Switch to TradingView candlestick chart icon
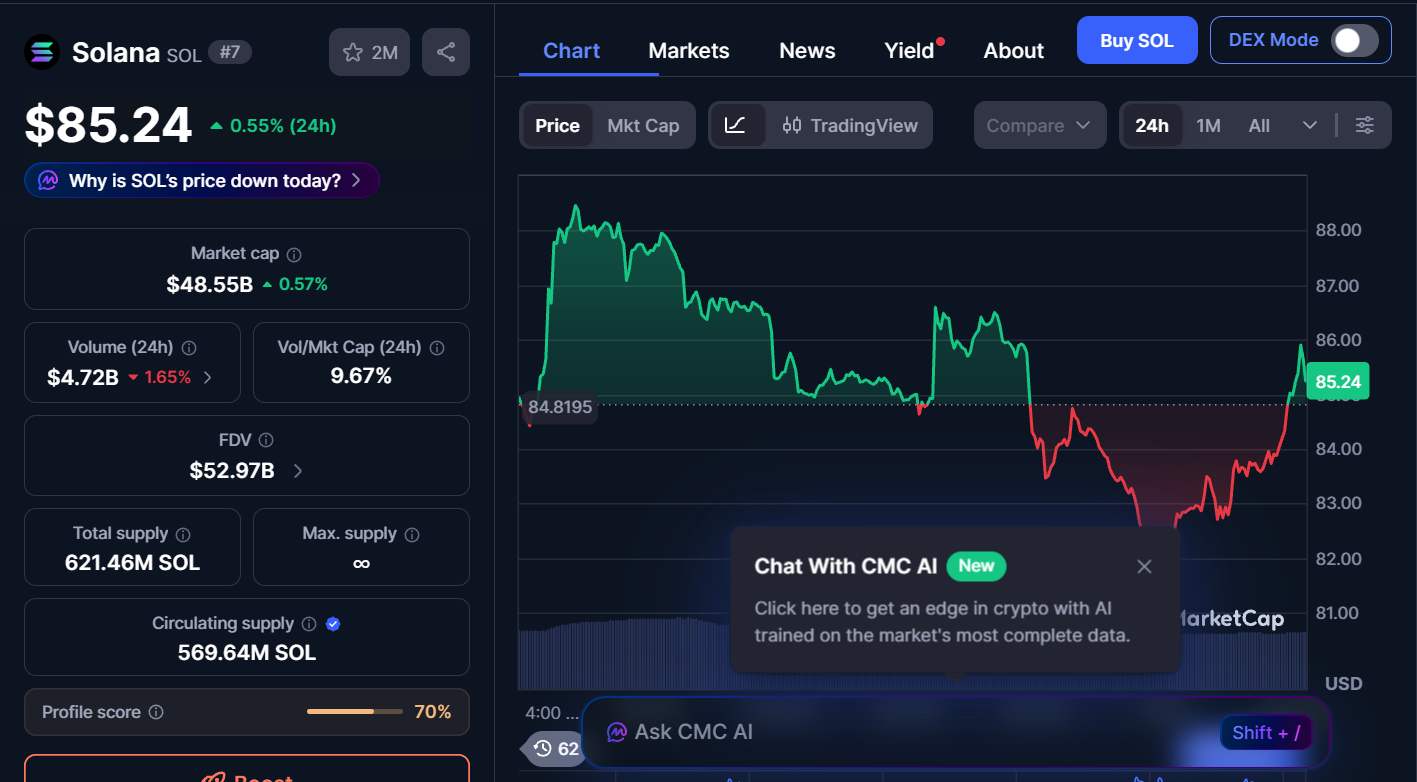The image size is (1417, 782). (792, 125)
